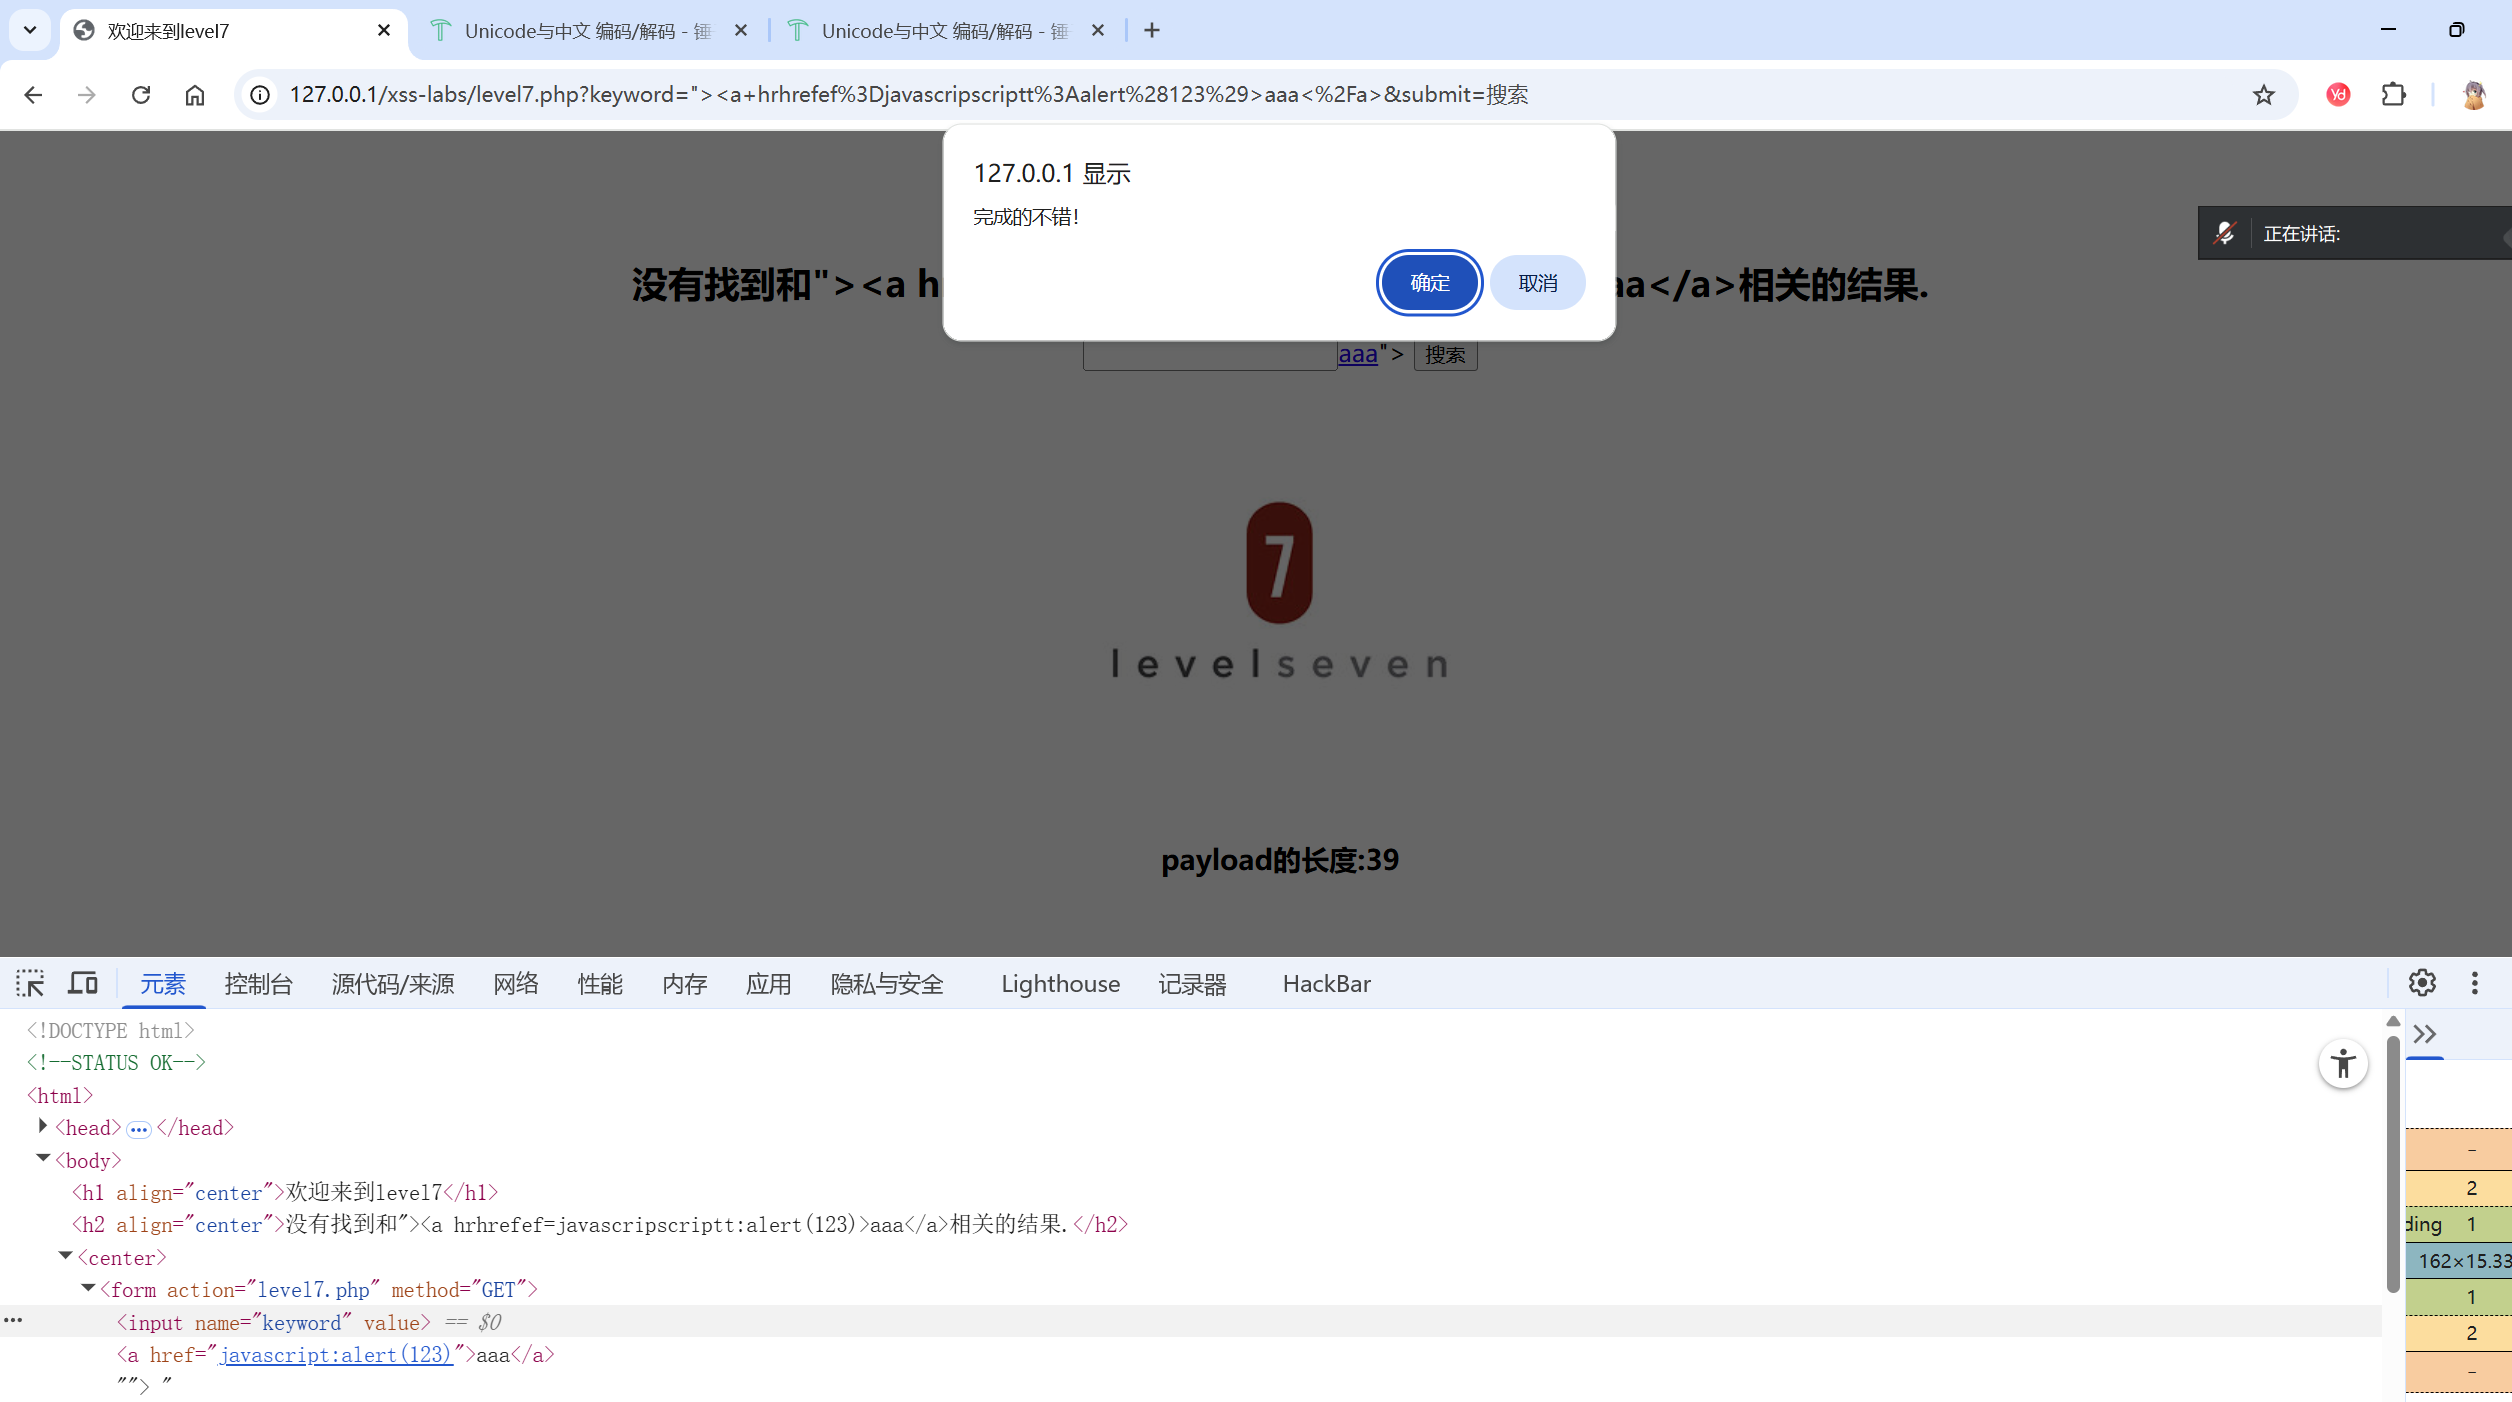Open a new browser tab
This screenshot has width=2512, height=1402.
(x=1152, y=31)
